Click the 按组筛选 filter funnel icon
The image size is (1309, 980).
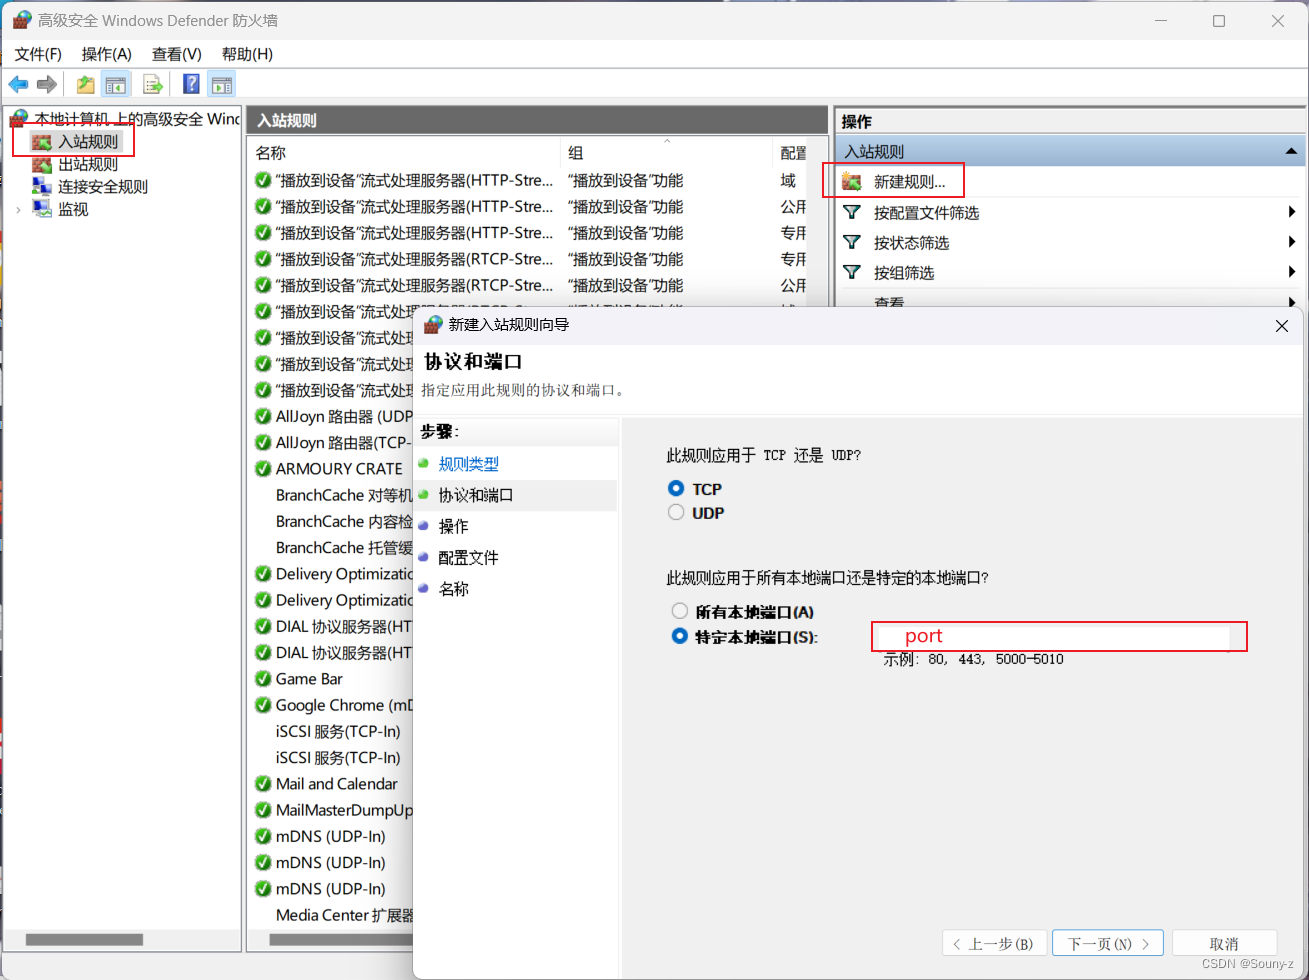[851, 272]
